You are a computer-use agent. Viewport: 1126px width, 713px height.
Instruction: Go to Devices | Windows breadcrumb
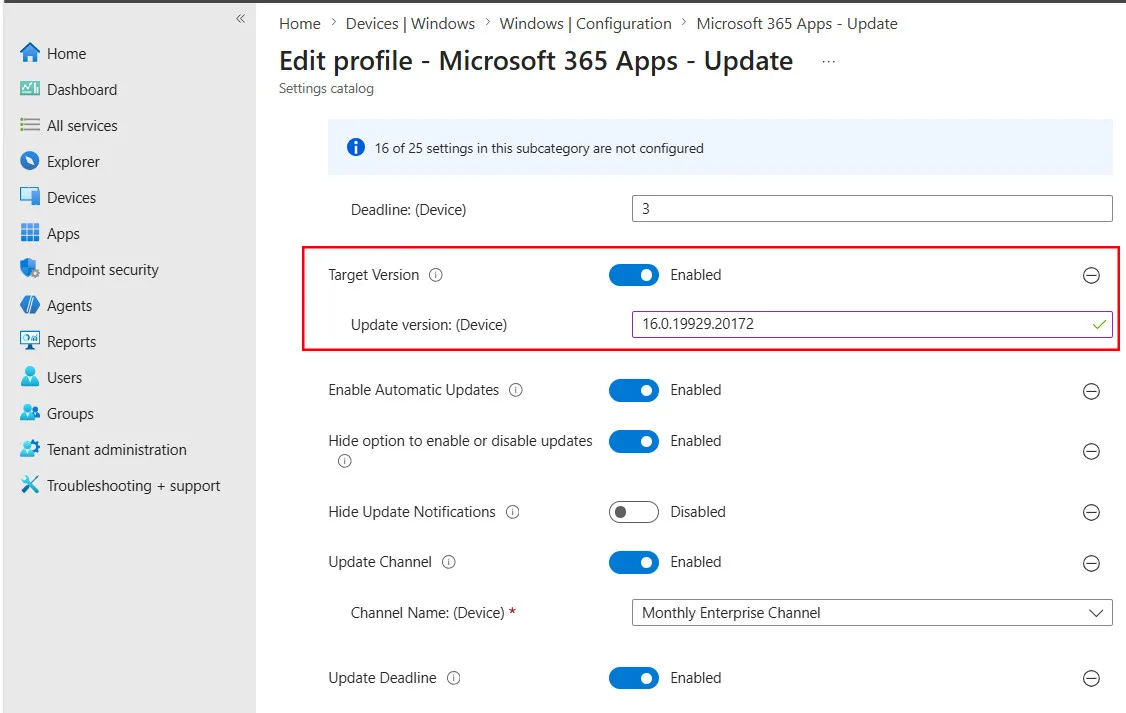tap(410, 24)
